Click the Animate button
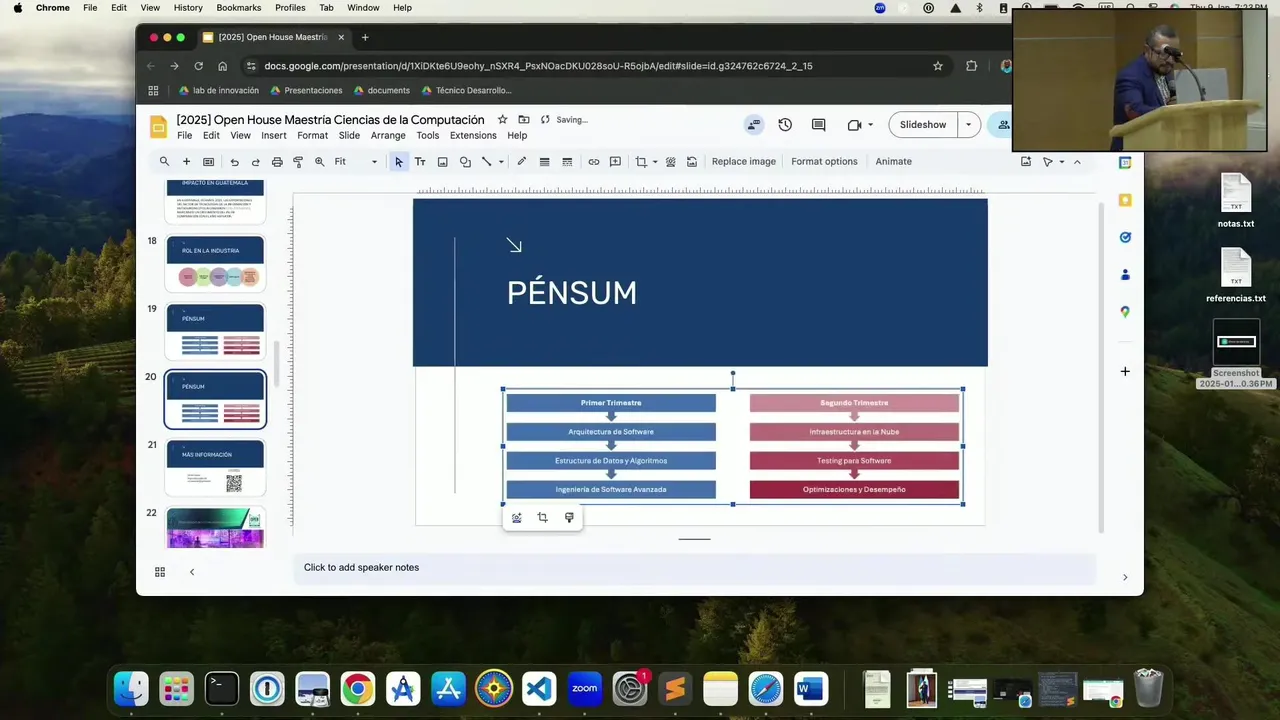1280x720 pixels. tap(893, 161)
